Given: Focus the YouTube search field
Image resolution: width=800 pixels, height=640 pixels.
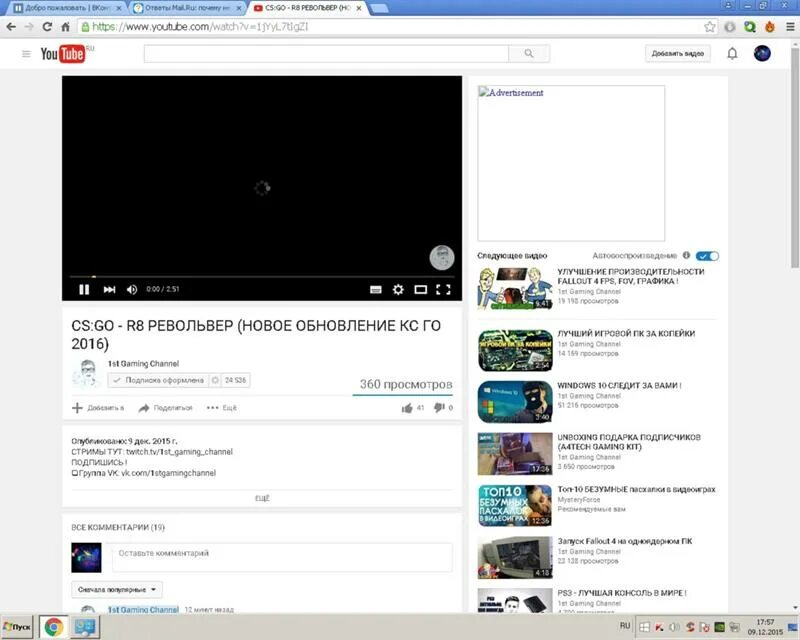Looking at the screenshot, I should (326, 54).
